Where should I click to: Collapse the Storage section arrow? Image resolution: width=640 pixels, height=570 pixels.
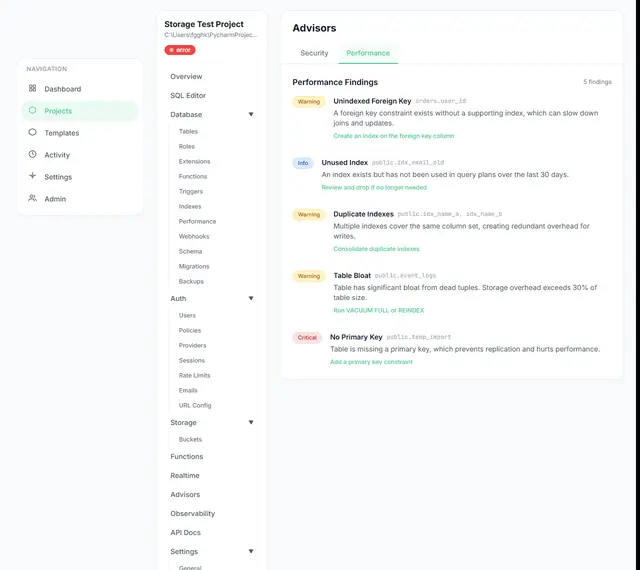pos(251,422)
